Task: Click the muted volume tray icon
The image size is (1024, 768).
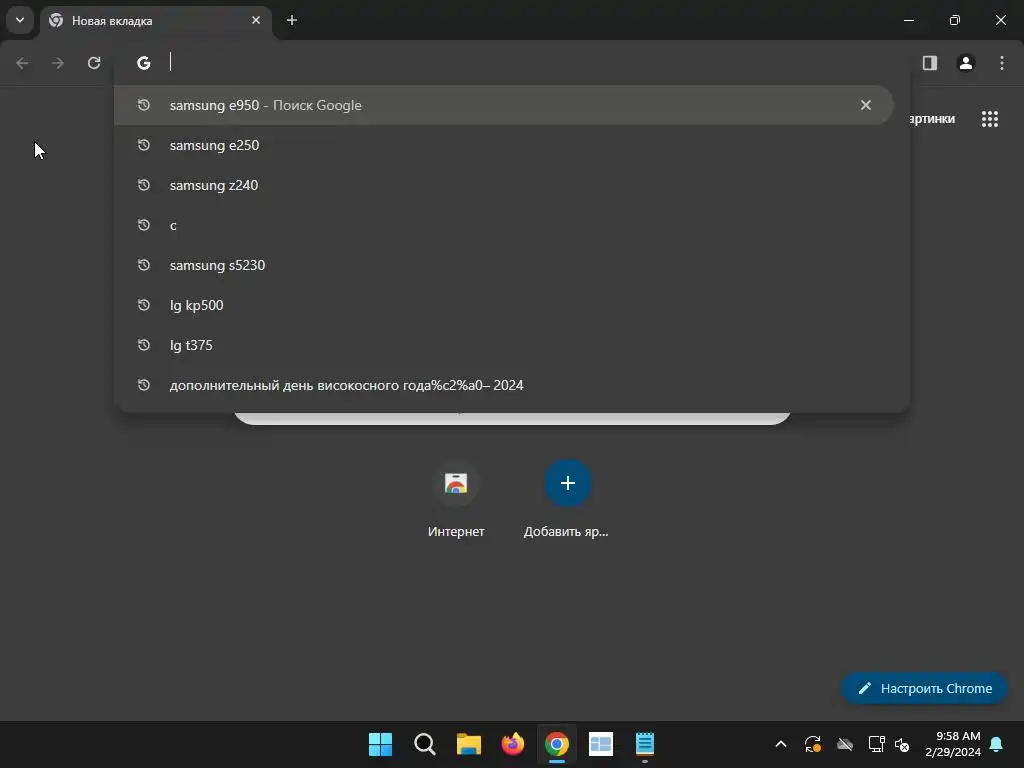Action: pos(903,744)
